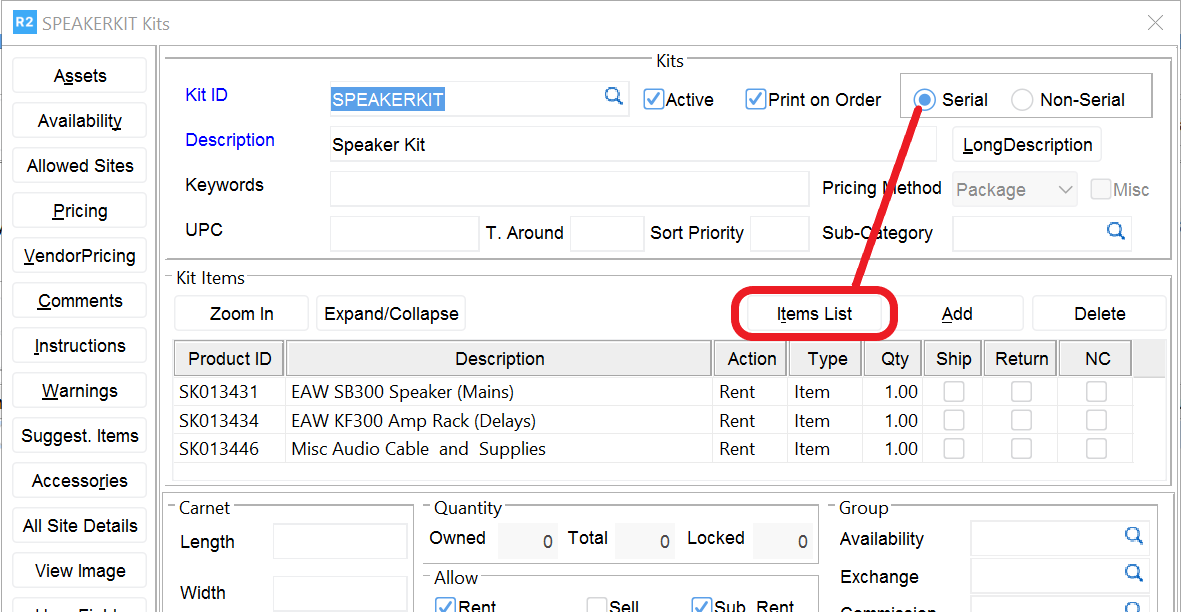Click View Image in the sidebar
The height and width of the screenshot is (612, 1181).
pos(79,570)
